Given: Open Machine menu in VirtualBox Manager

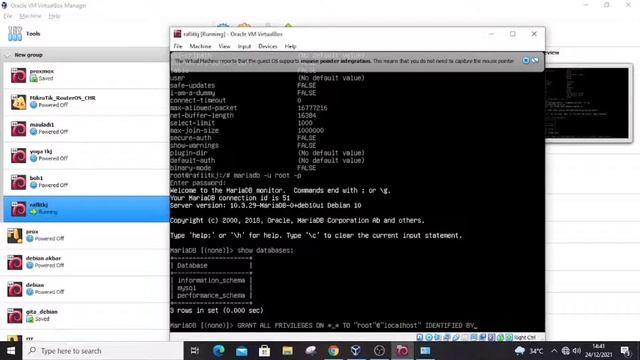Looking at the screenshot, I should (x=30, y=16).
